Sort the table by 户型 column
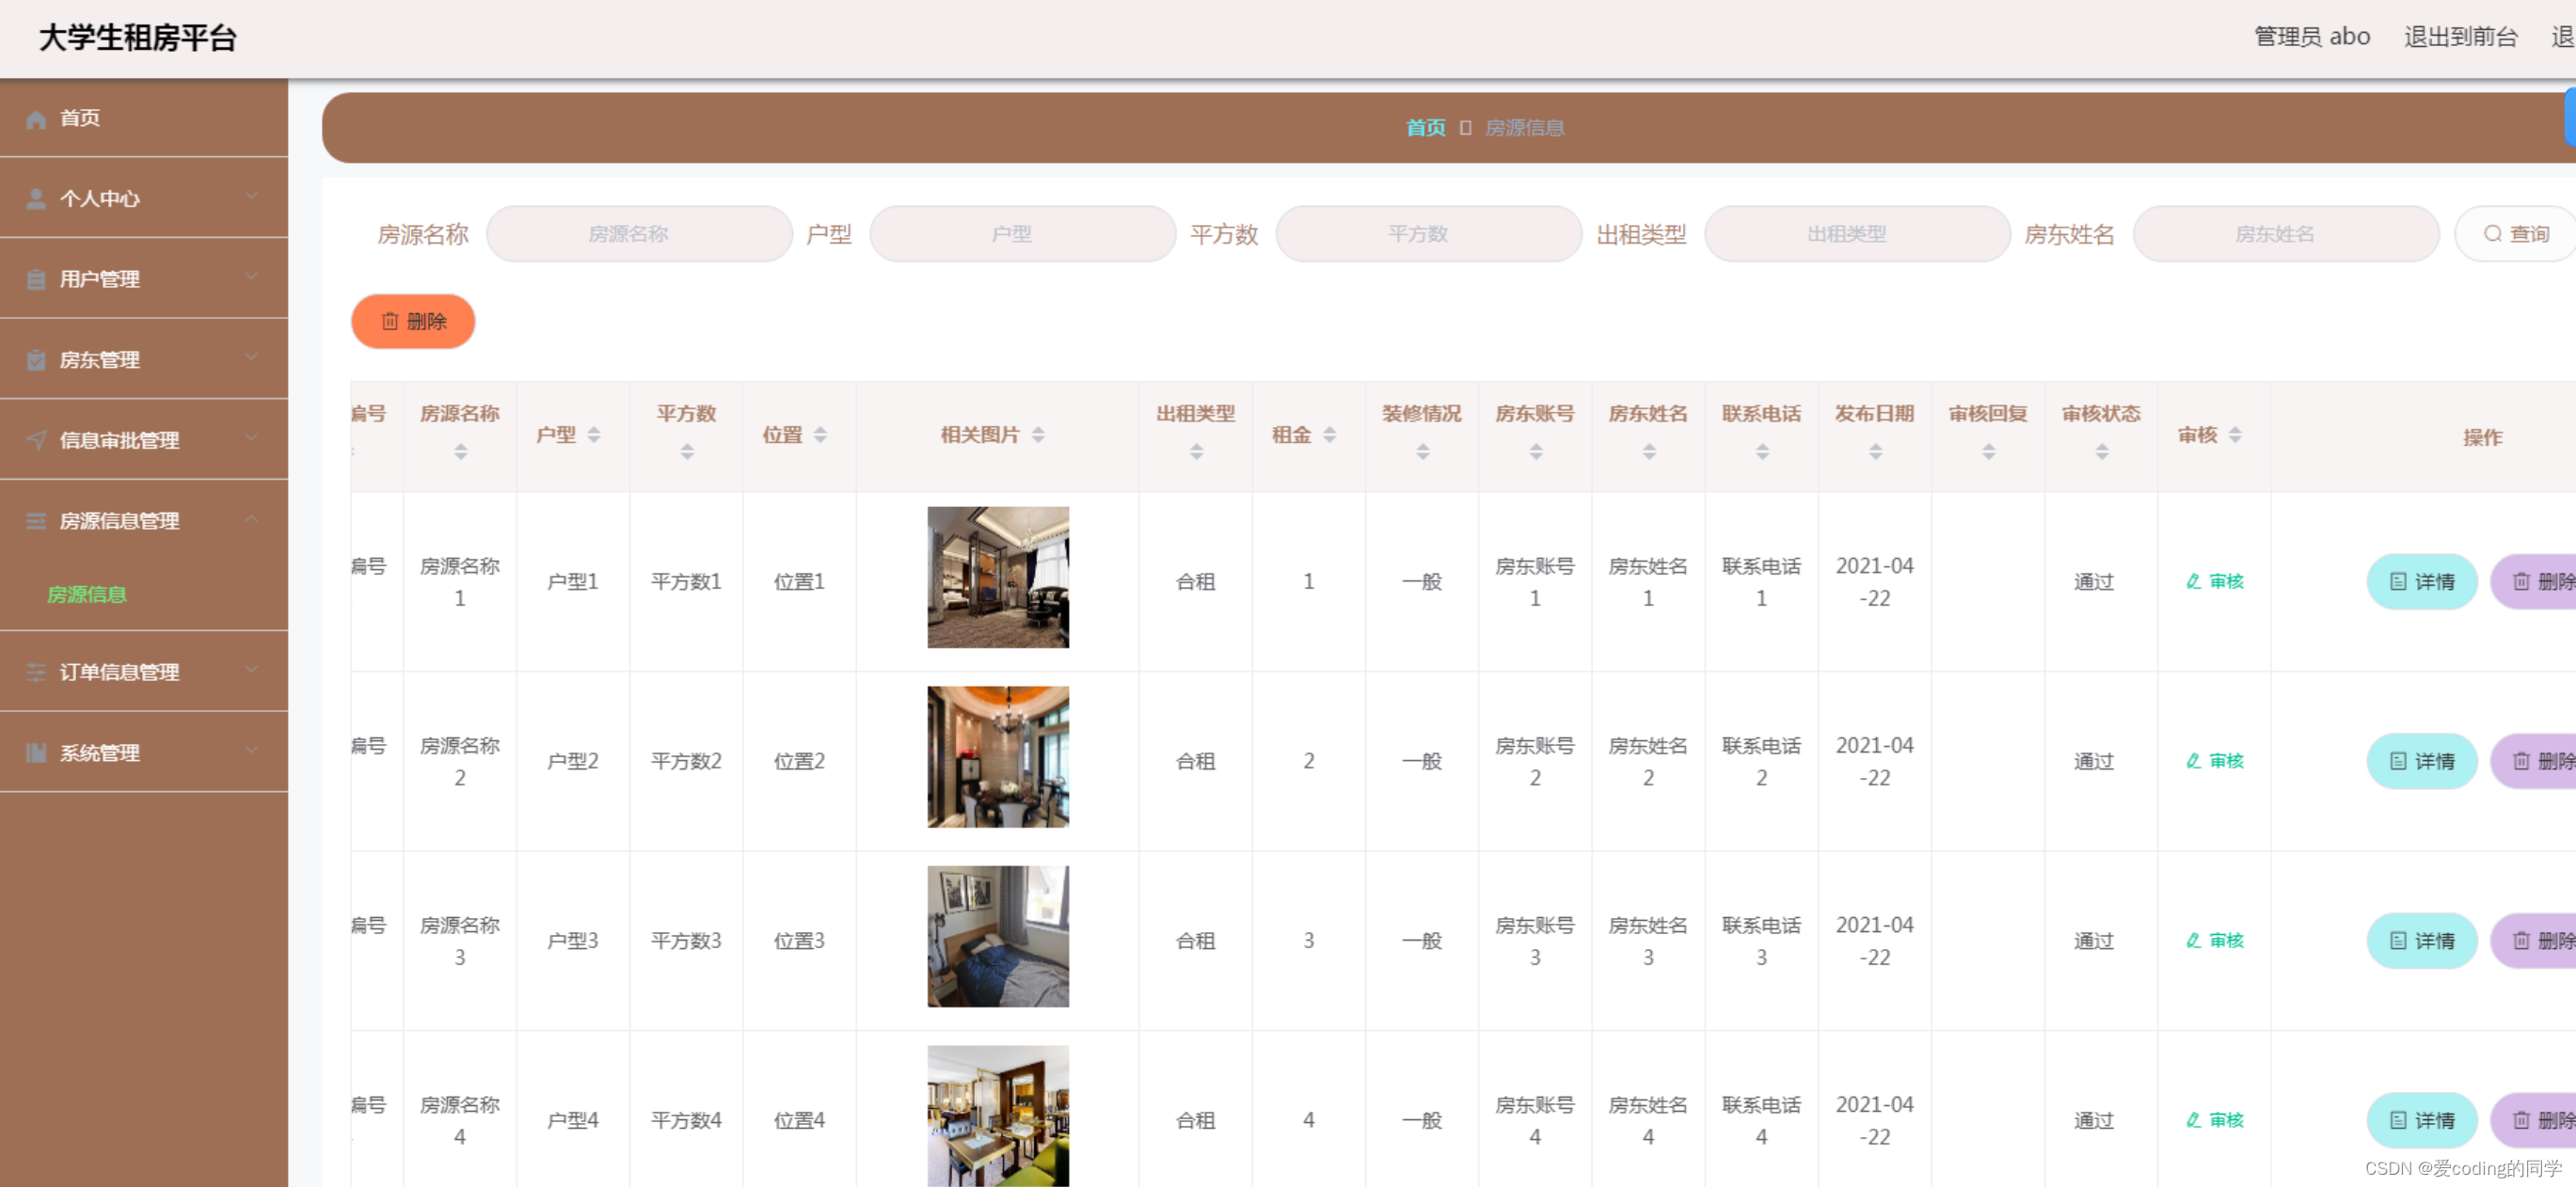The width and height of the screenshot is (2576, 1187). tap(594, 435)
